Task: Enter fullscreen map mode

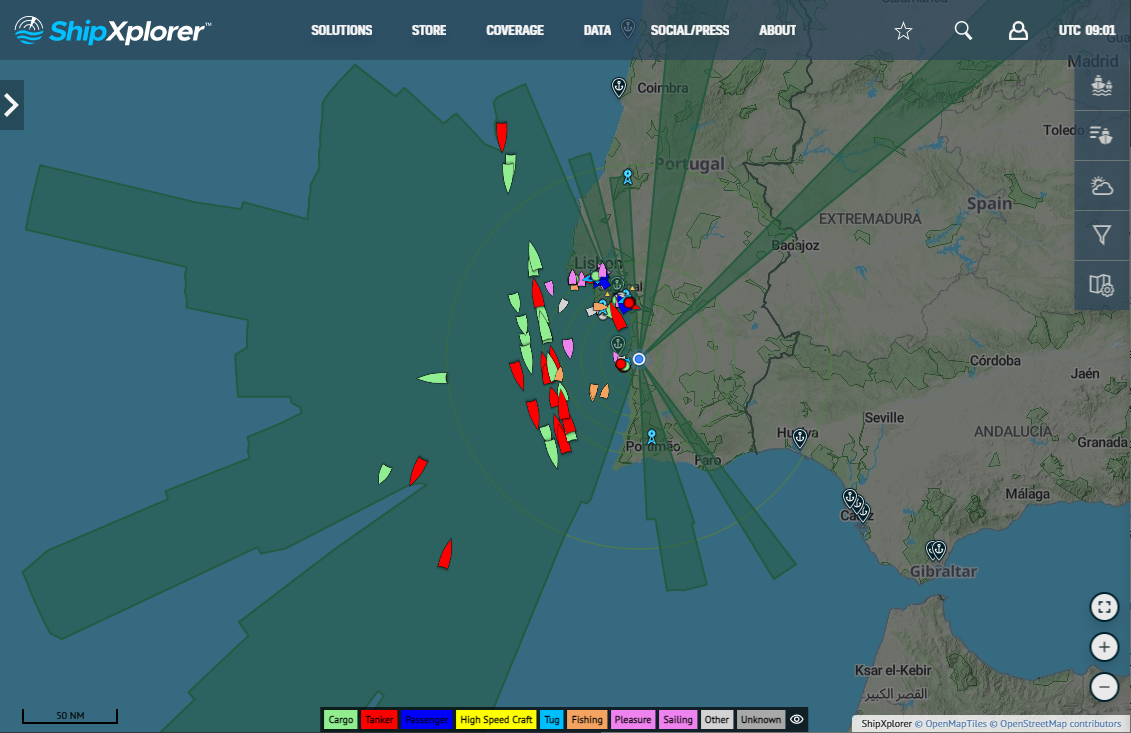Action: tap(1104, 607)
